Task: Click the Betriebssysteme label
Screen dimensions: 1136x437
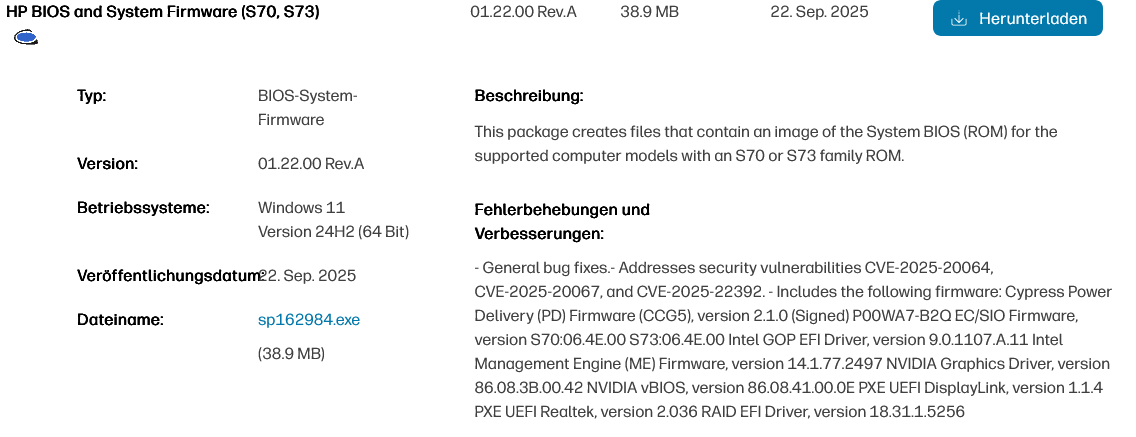Action: pos(143,208)
